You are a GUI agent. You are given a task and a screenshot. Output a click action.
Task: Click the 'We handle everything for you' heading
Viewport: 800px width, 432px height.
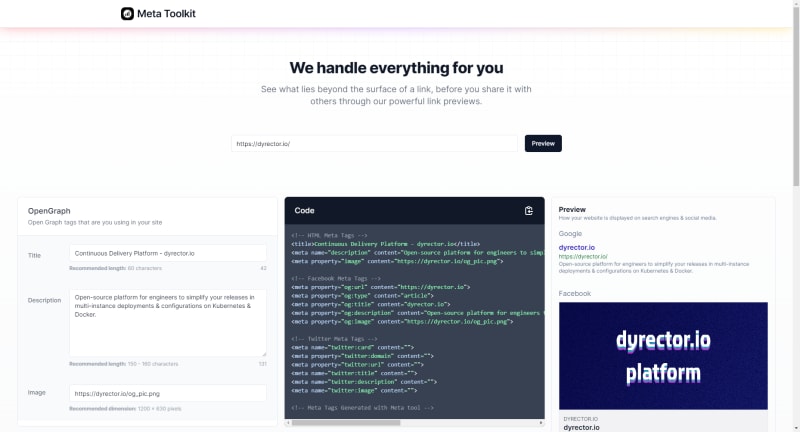pyautogui.click(x=396, y=68)
